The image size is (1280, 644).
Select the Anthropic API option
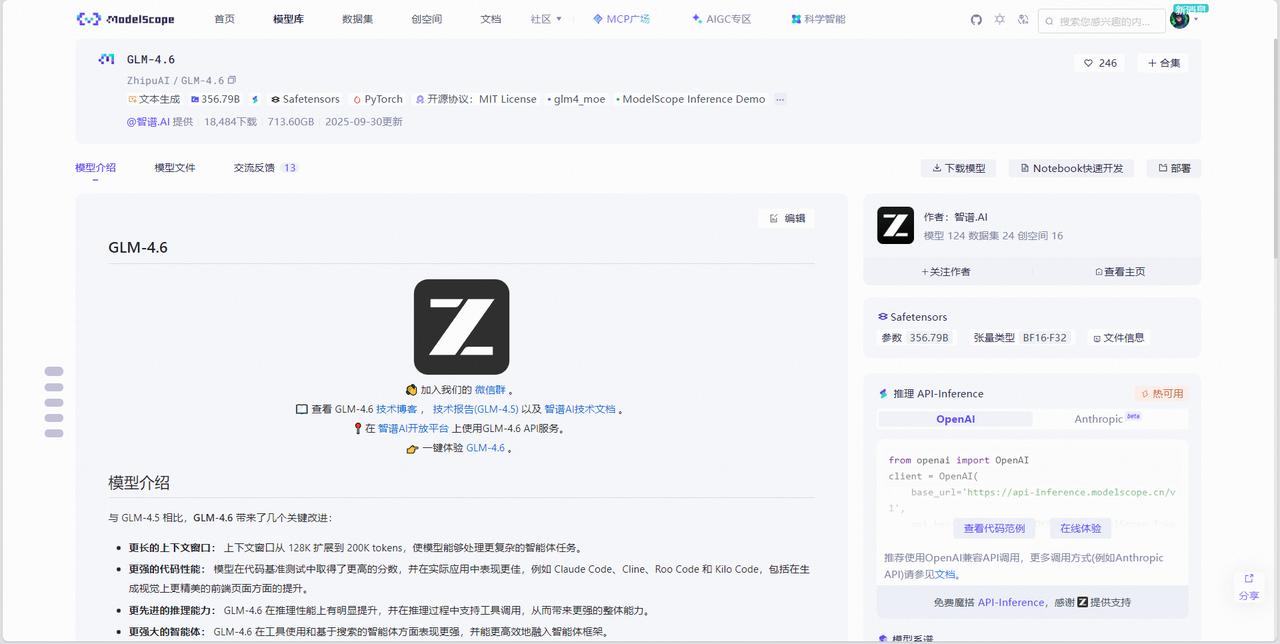1098,419
